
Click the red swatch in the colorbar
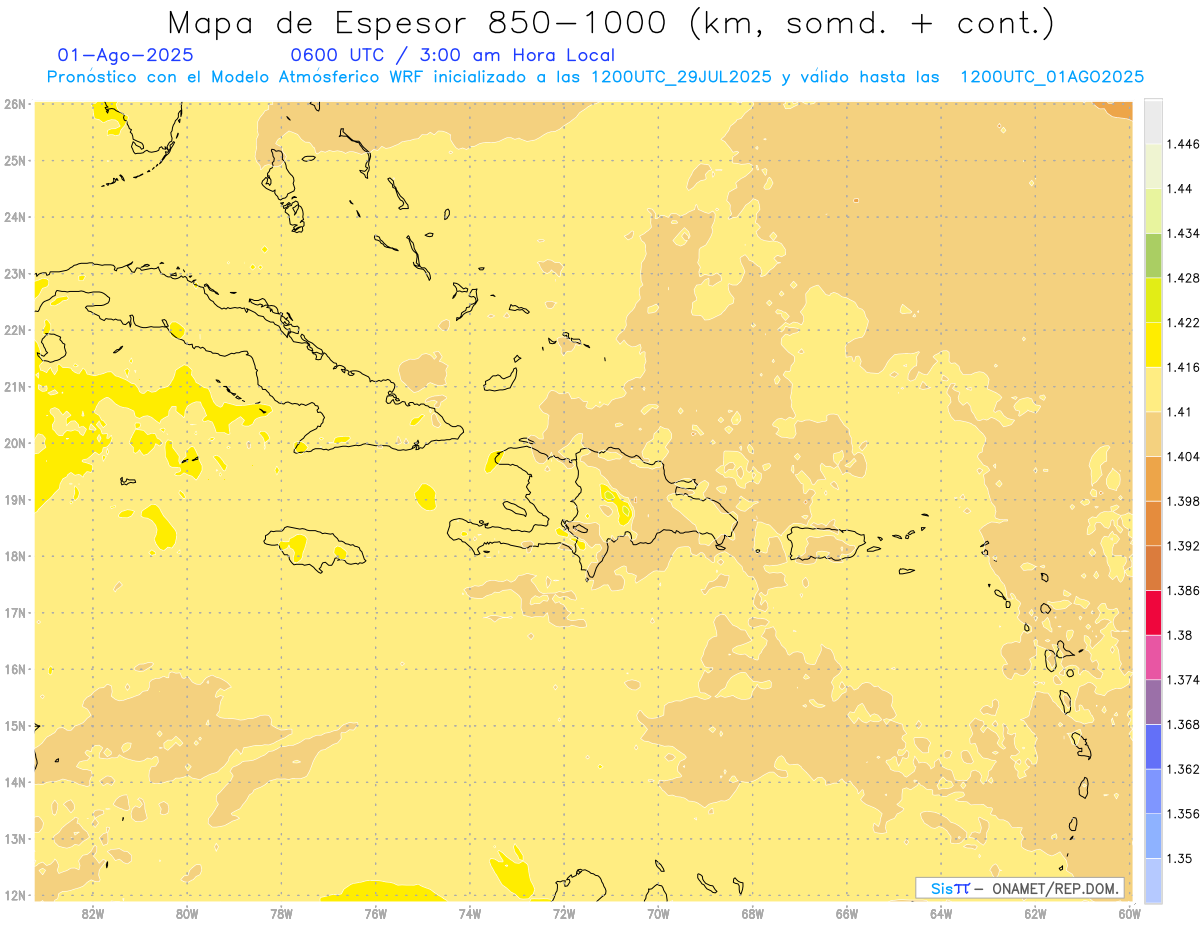pyautogui.click(x=1153, y=612)
